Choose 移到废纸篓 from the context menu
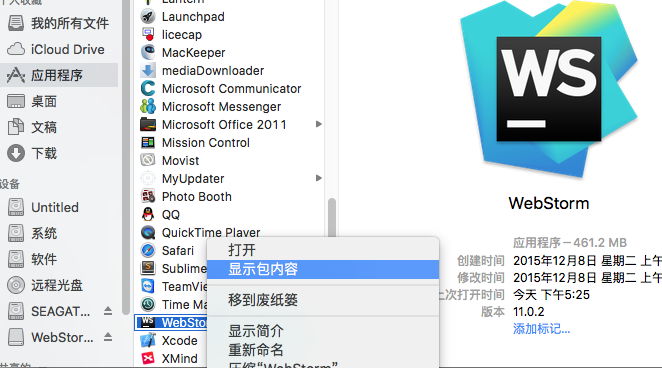The height and width of the screenshot is (368, 662). point(323,300)
